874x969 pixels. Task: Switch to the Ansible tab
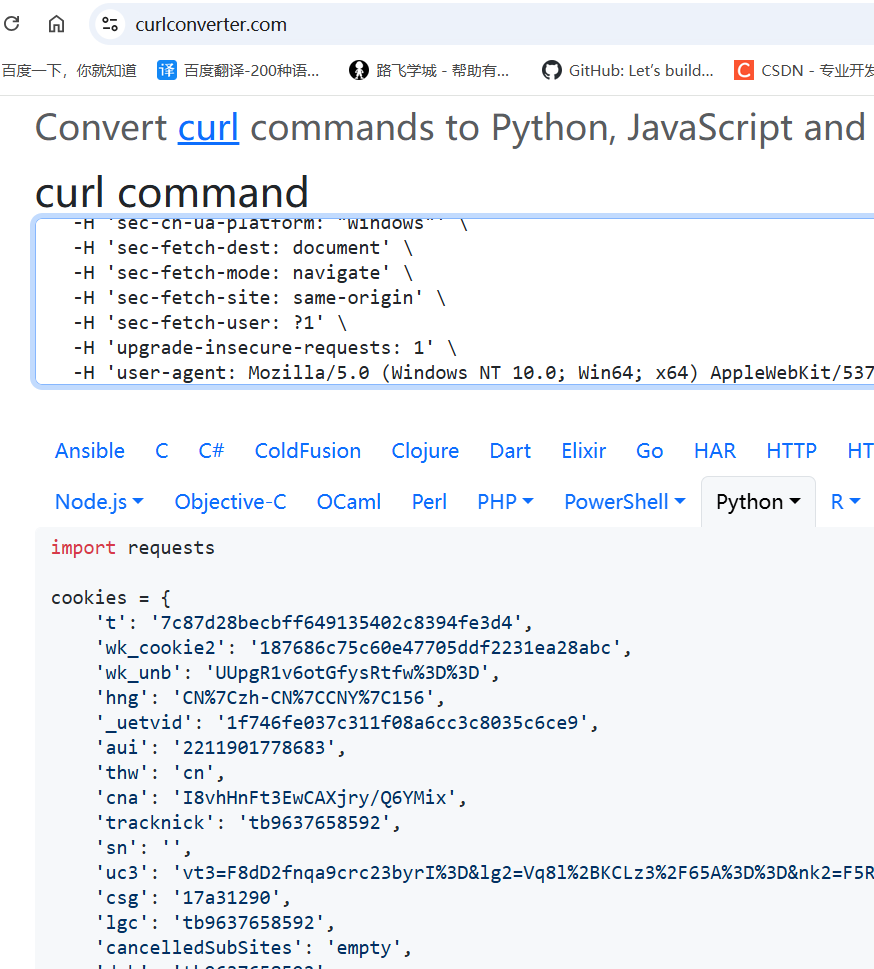click(90, 451)
